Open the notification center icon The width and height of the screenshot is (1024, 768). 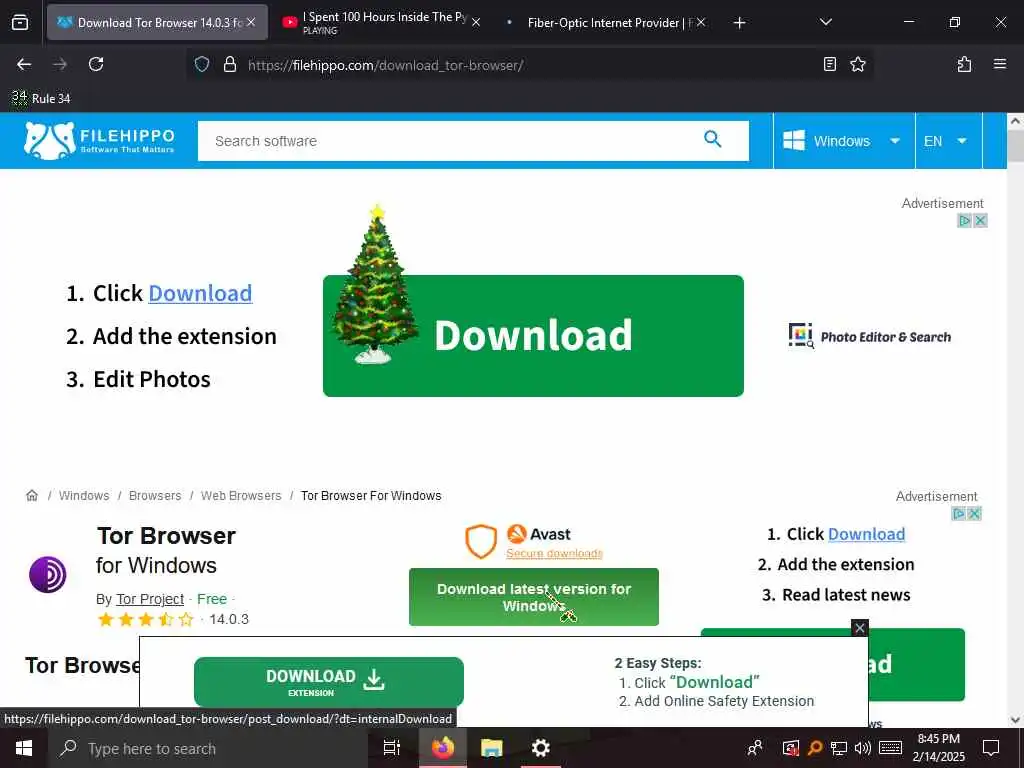(991, 748)
